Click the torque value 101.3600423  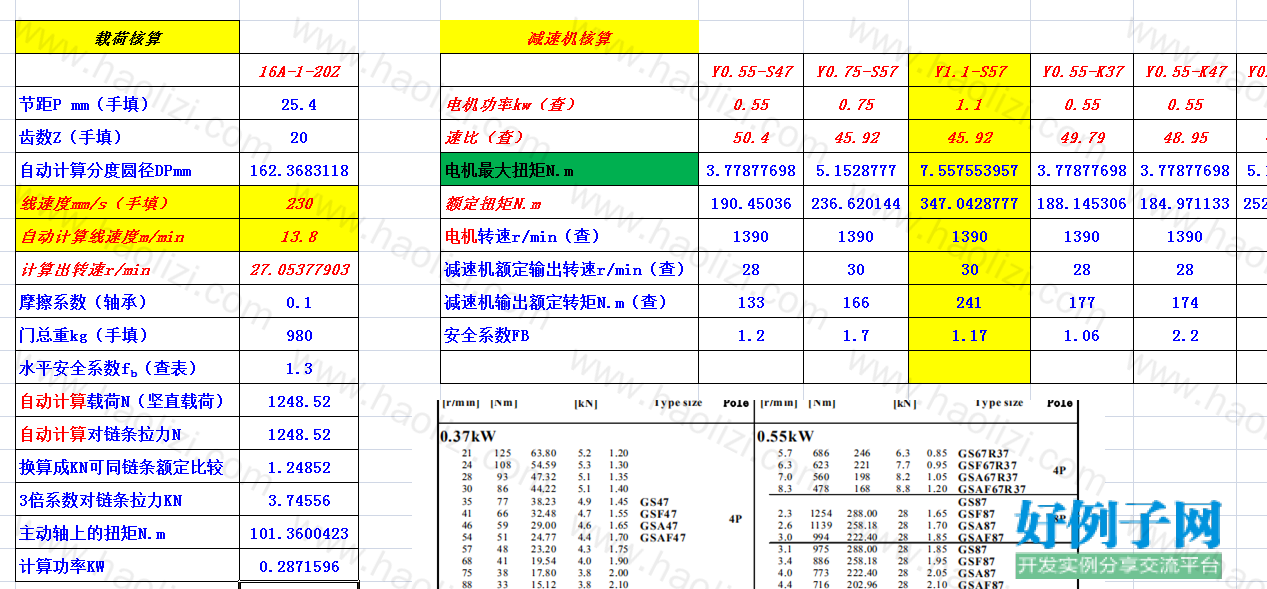click(299, 533)
